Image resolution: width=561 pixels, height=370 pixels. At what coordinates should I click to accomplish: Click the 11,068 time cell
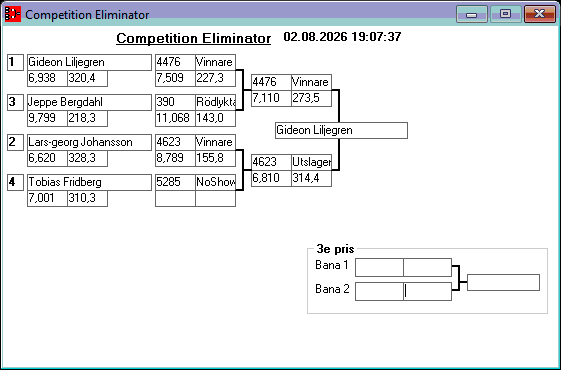coord(175,118)
